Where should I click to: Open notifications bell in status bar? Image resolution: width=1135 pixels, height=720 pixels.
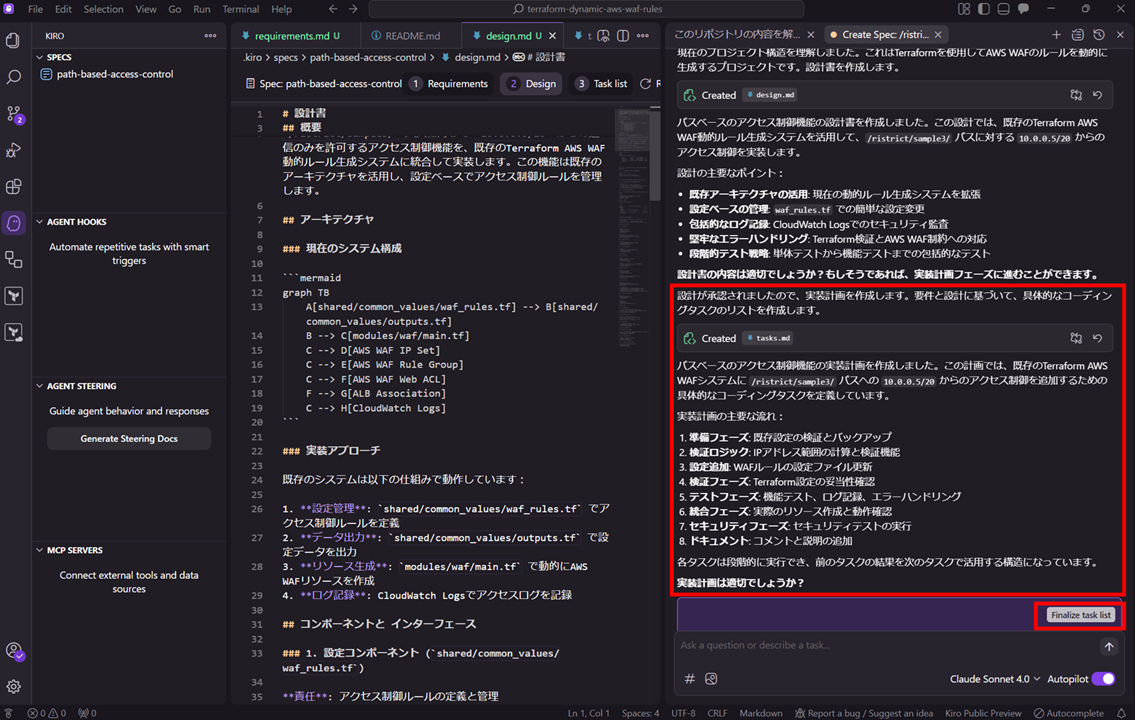(1121, 713)
